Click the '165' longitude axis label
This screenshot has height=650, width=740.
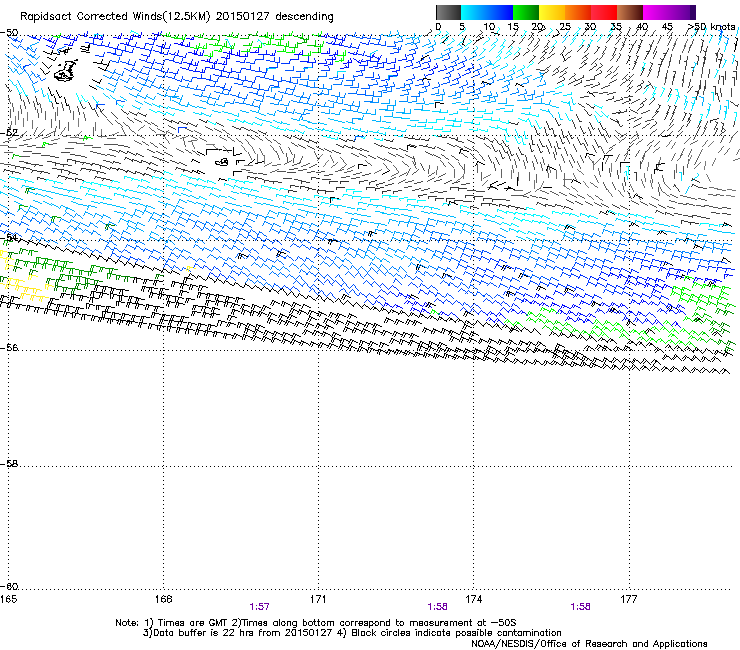pyautogui.click(x=8, y=599)
